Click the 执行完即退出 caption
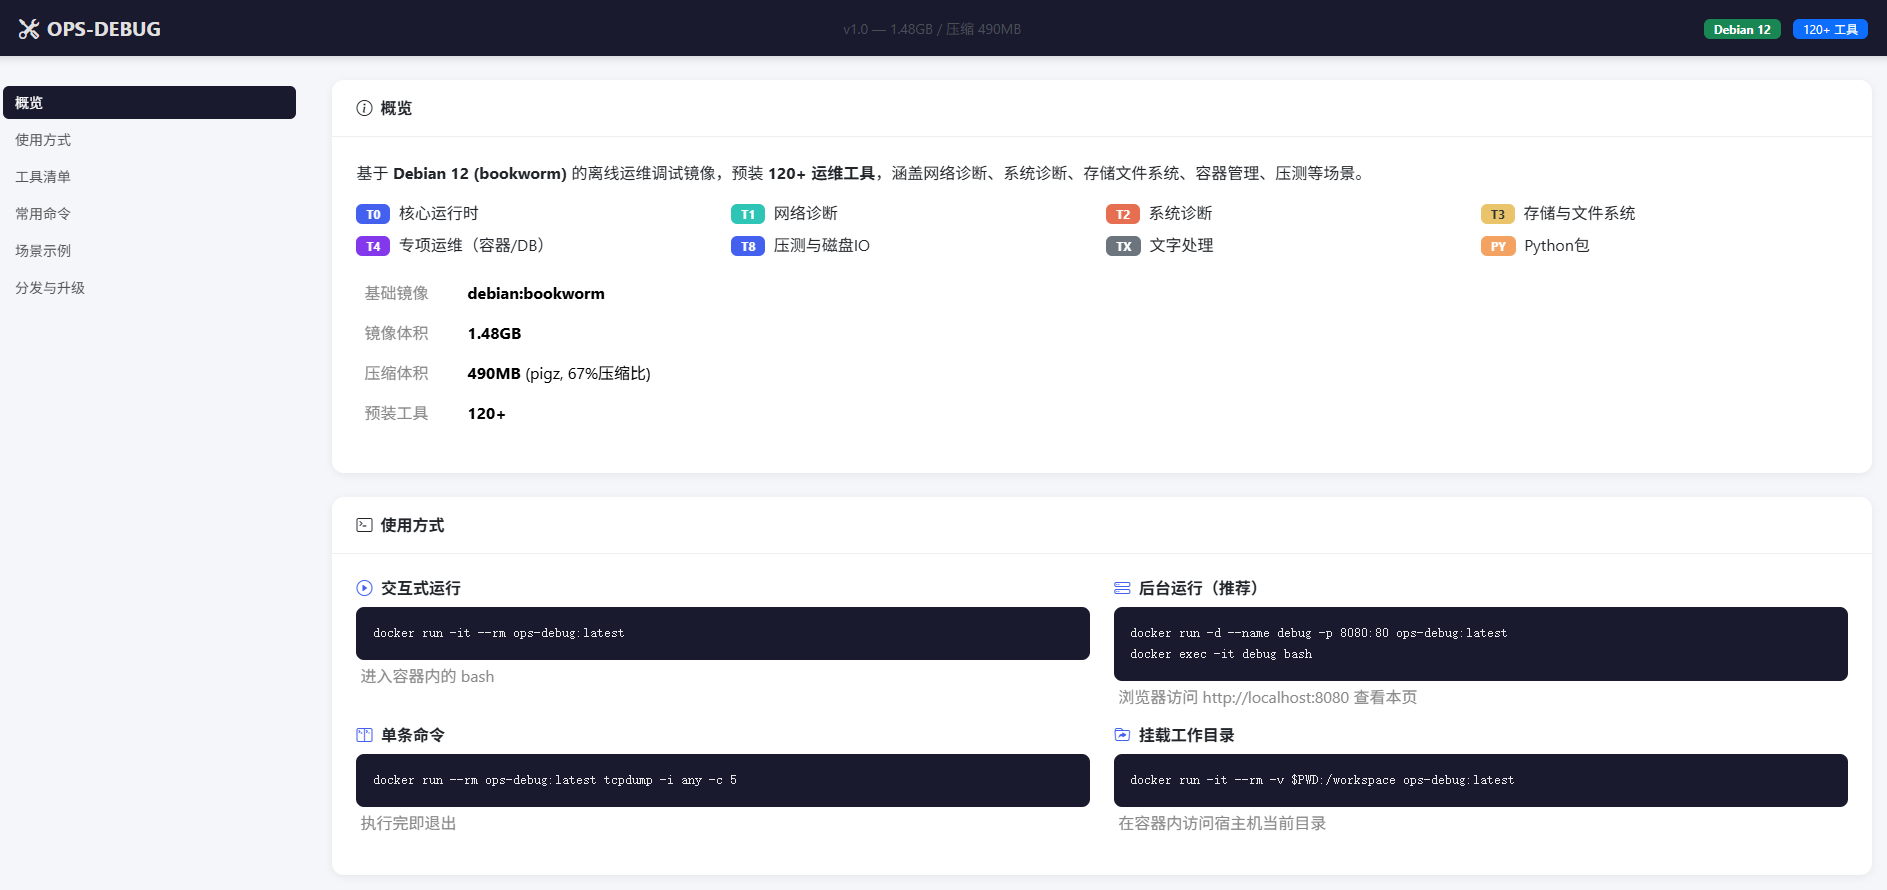The width and height of the screenshot is (1887, 890). click(408, 823)
